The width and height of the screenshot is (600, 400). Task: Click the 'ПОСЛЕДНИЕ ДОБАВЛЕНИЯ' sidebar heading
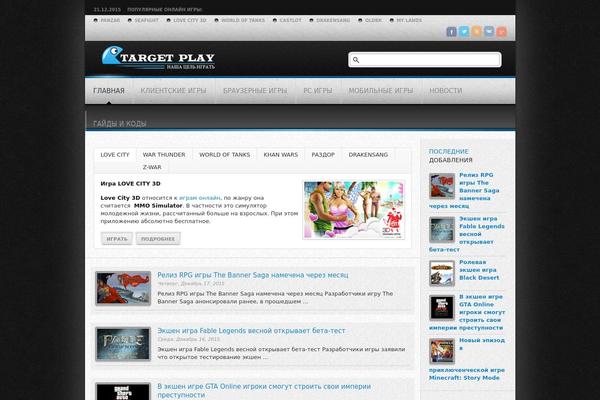tap(451, 156)
